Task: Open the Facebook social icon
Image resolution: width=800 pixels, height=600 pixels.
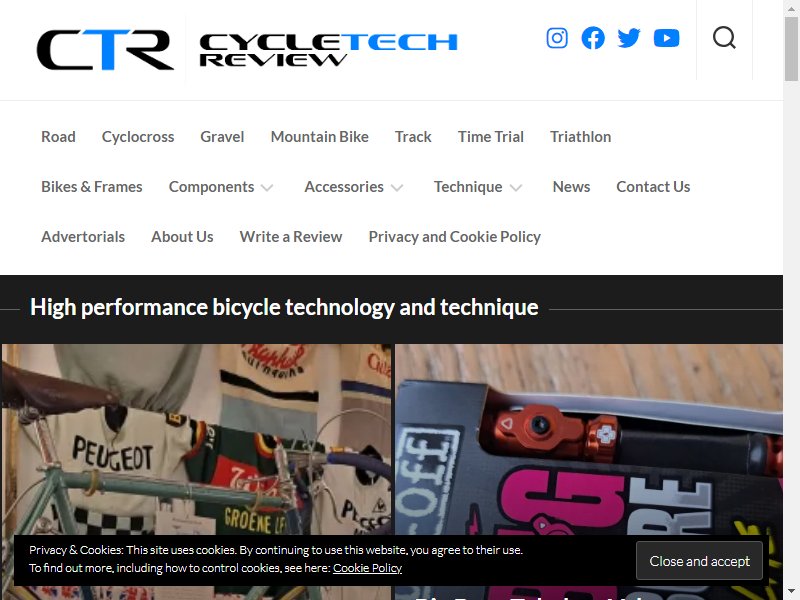Action: click(x=593, y=38)
